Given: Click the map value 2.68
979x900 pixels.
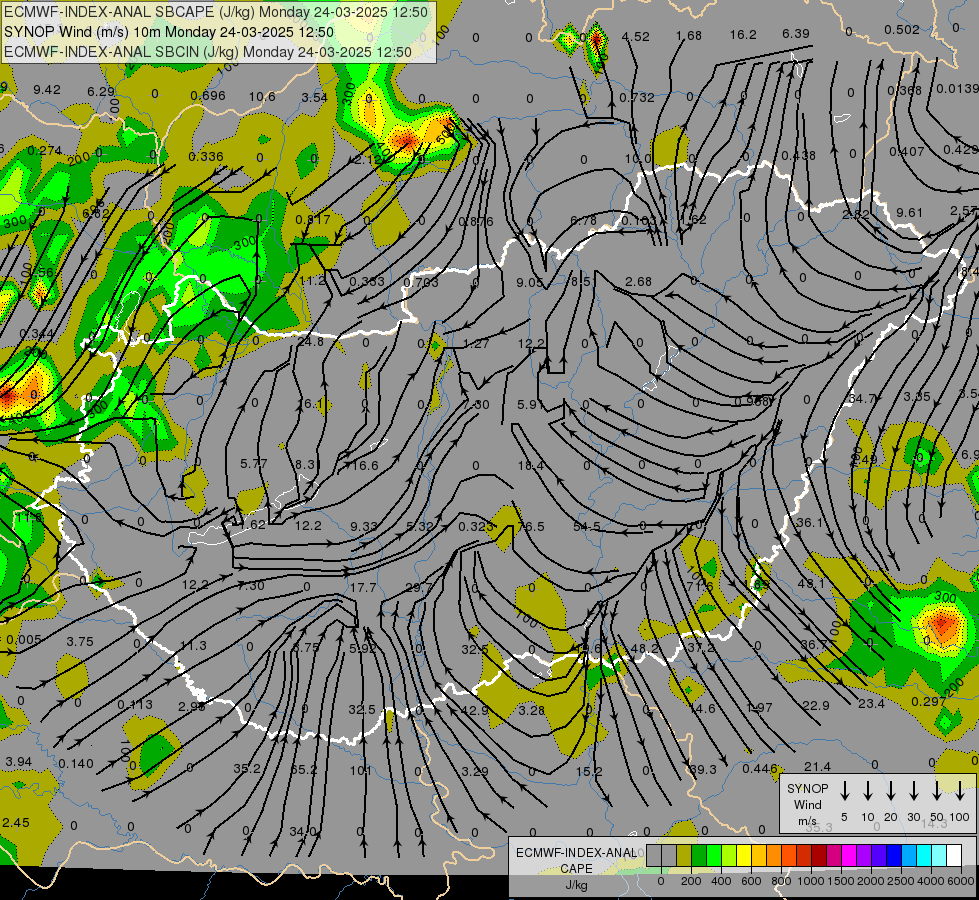Looking at the screenshot, I should click(638, 282).
